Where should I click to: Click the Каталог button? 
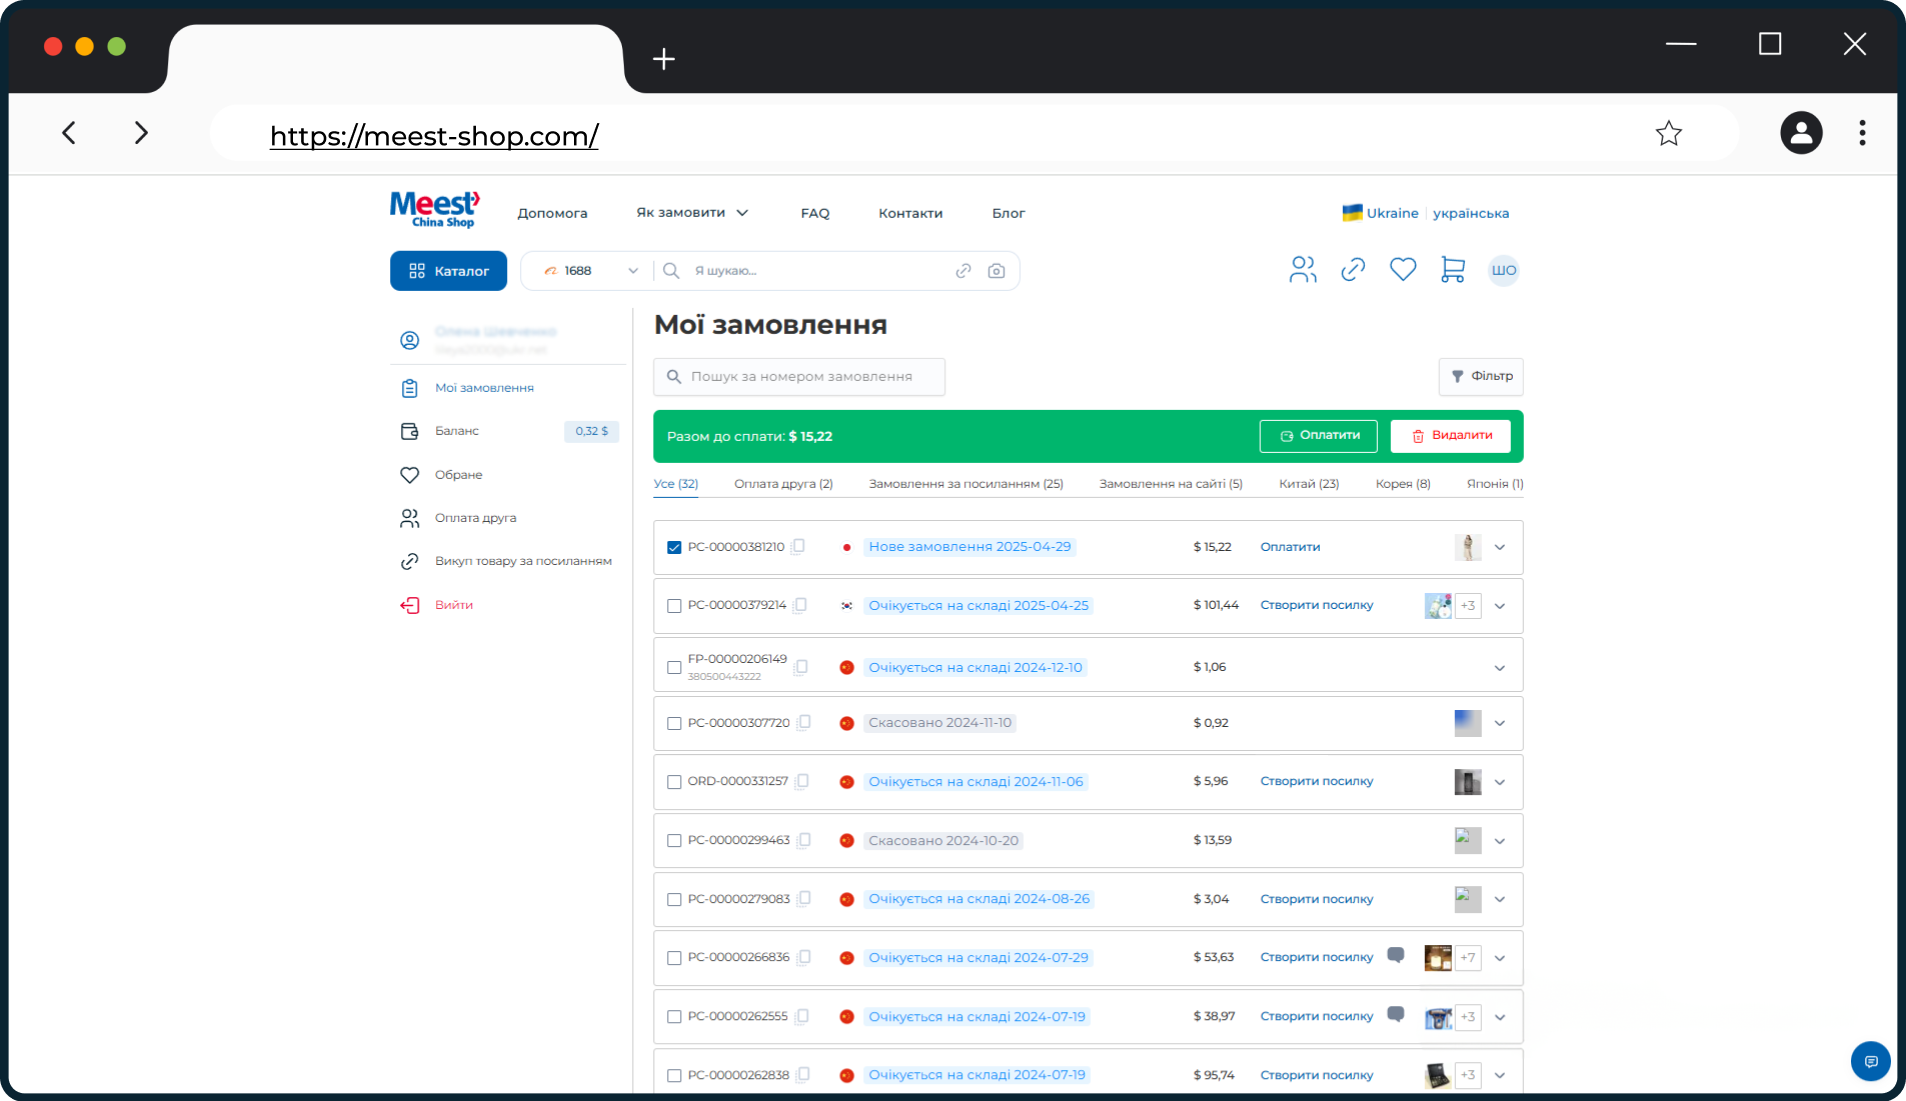(448, 271)
